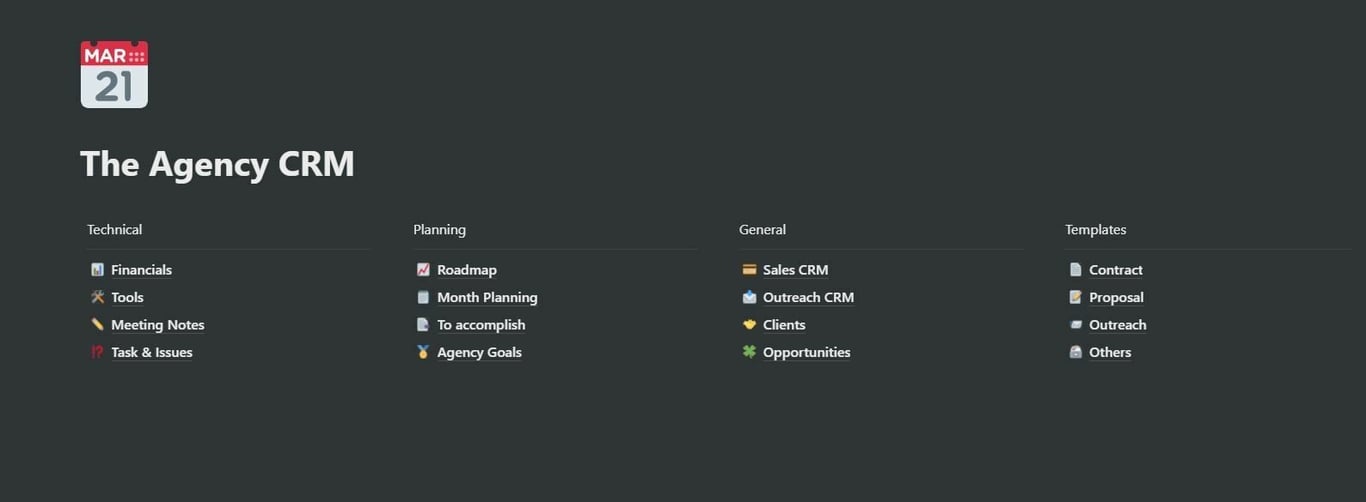
Task: Click the Clients handshake icon
Action: pyautogui.click(x=749, y=325)
